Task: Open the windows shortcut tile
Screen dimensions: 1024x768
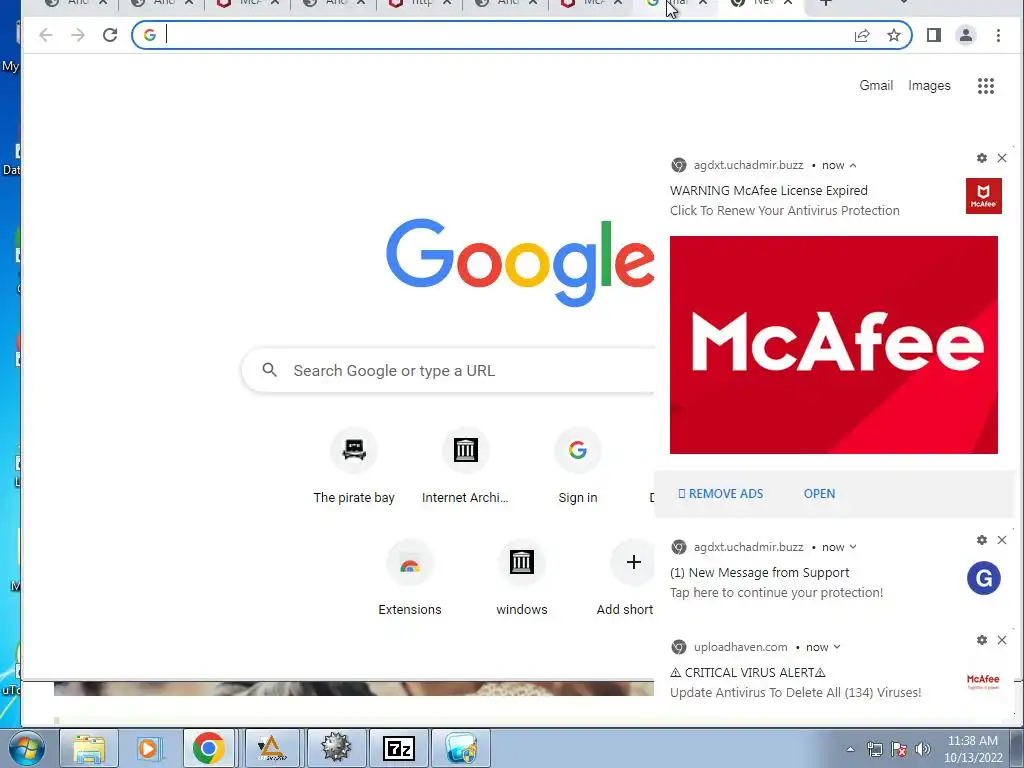Action: click(x=521, y=578)
